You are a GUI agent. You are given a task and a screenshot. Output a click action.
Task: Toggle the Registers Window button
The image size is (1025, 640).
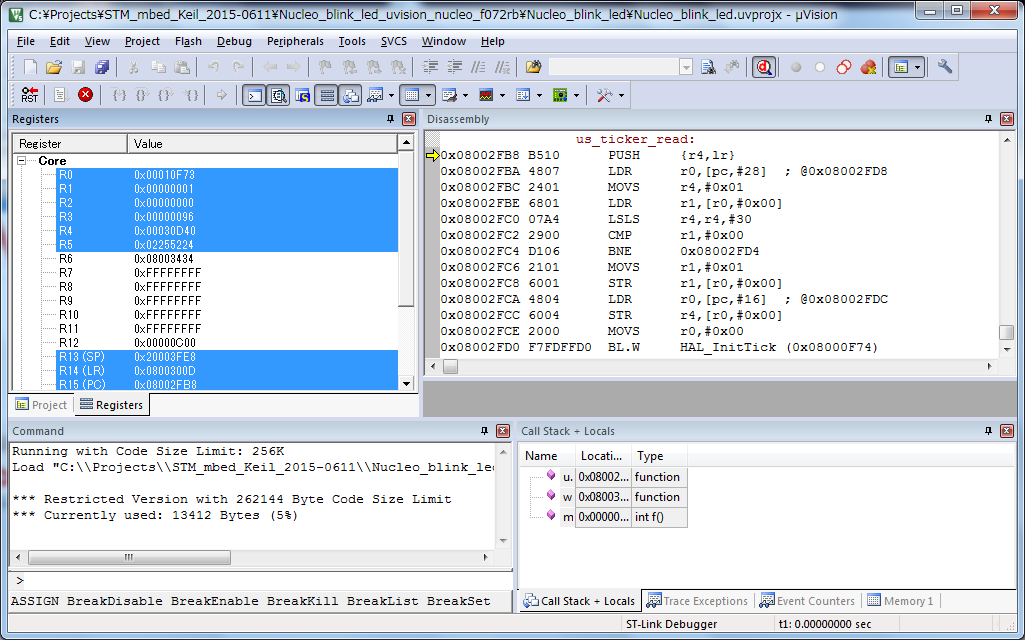326,95
